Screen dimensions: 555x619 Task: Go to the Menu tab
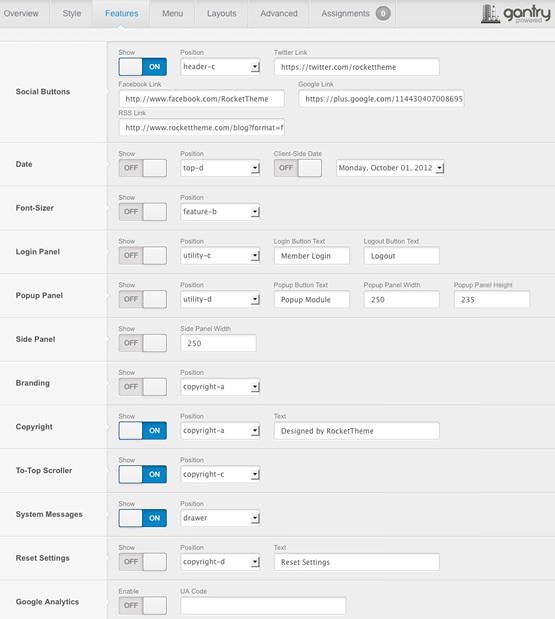(x=172, y=13)
